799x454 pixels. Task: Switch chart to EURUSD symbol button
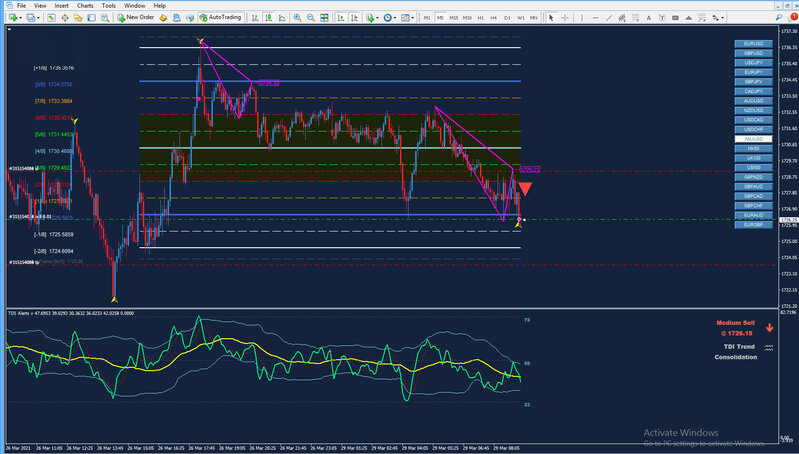[x=754, y=45]
